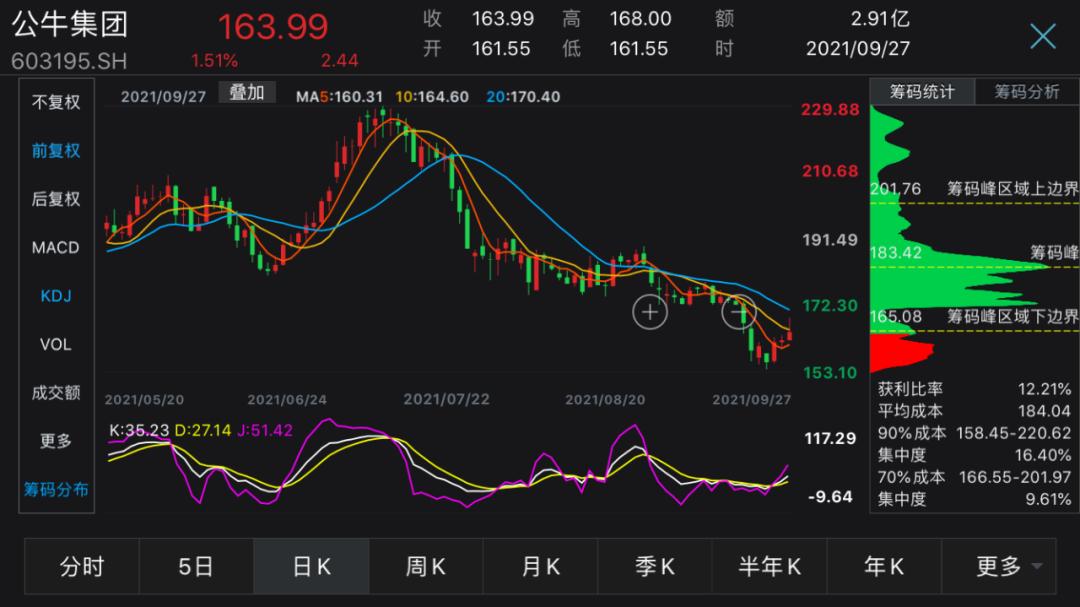Show the VOL indicator
Viewport: 1080px width, 607px height.
click(x=56, y=344)
